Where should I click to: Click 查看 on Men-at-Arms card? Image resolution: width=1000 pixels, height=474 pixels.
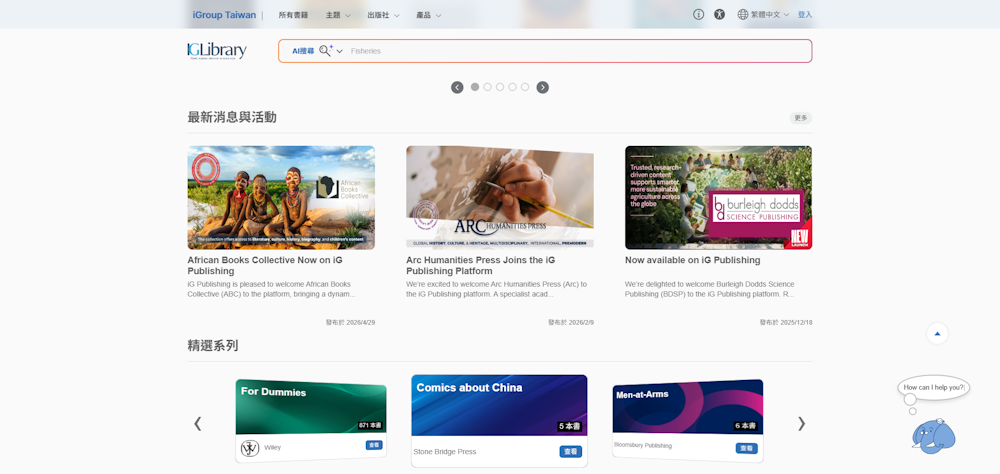pos(746,448)
